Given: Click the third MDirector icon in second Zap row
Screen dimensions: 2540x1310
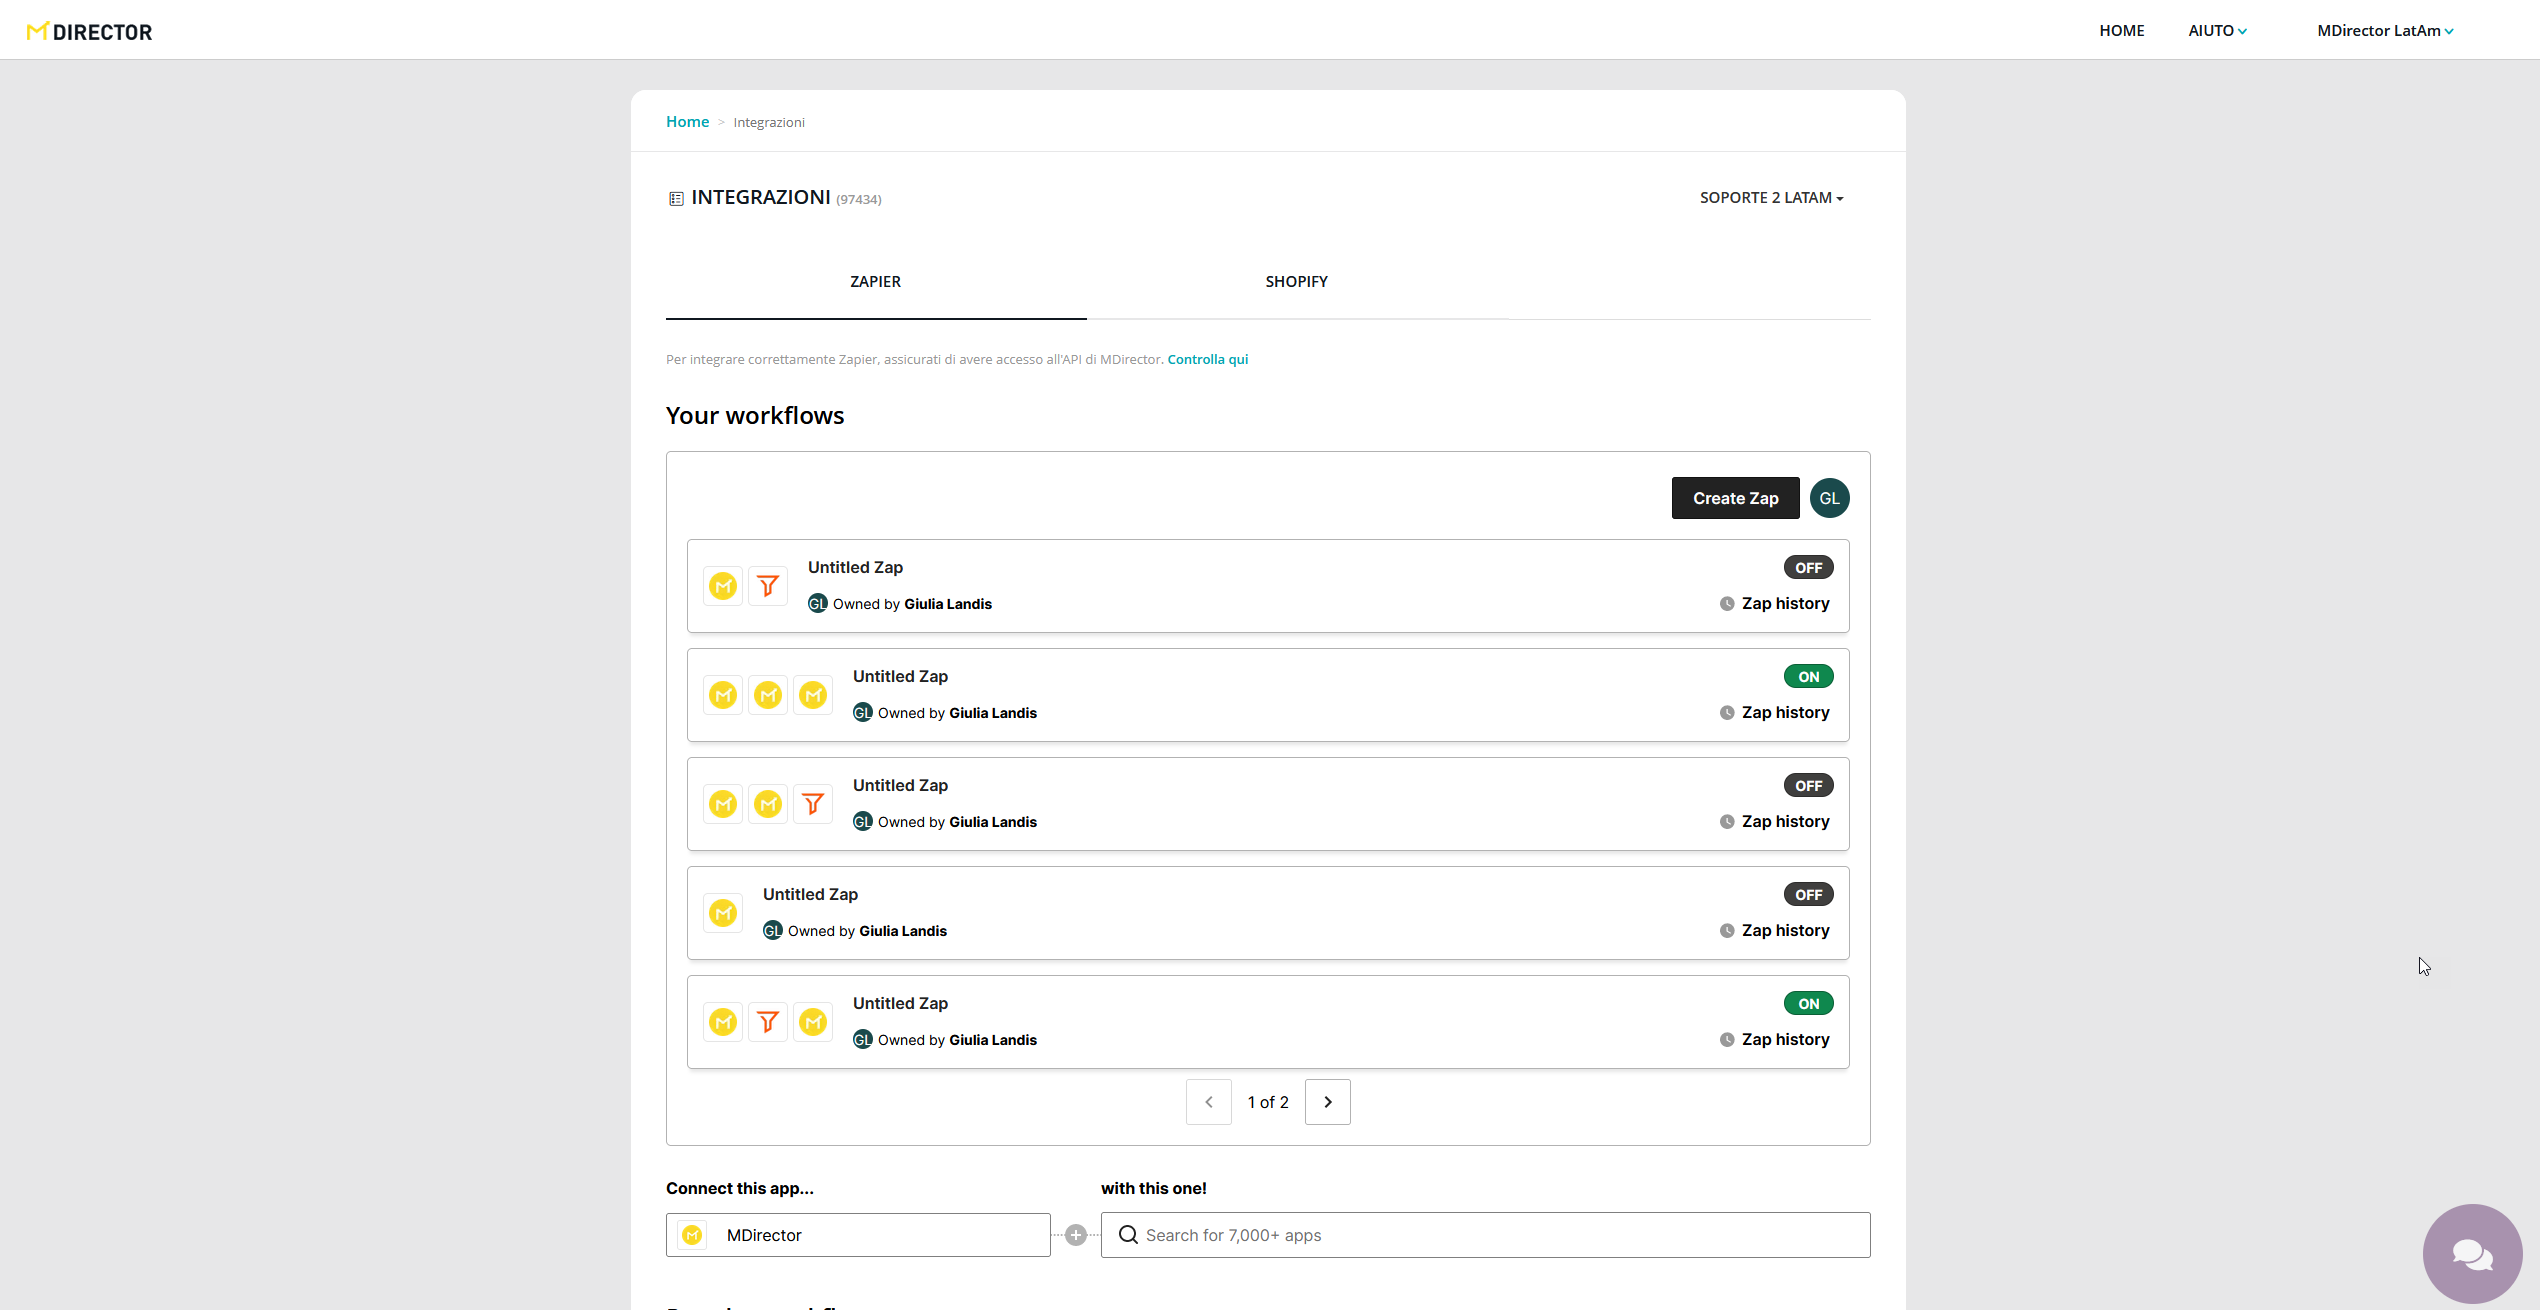Looking at the screenshot, I should coord(813,695).
